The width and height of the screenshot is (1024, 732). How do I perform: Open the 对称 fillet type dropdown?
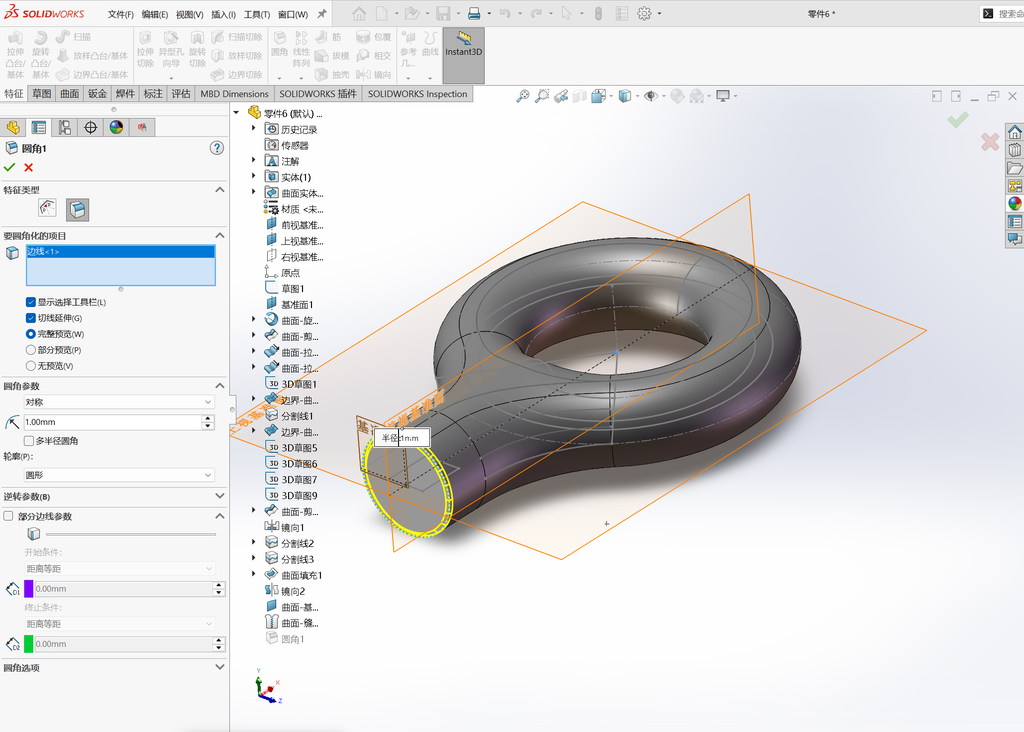119,402
